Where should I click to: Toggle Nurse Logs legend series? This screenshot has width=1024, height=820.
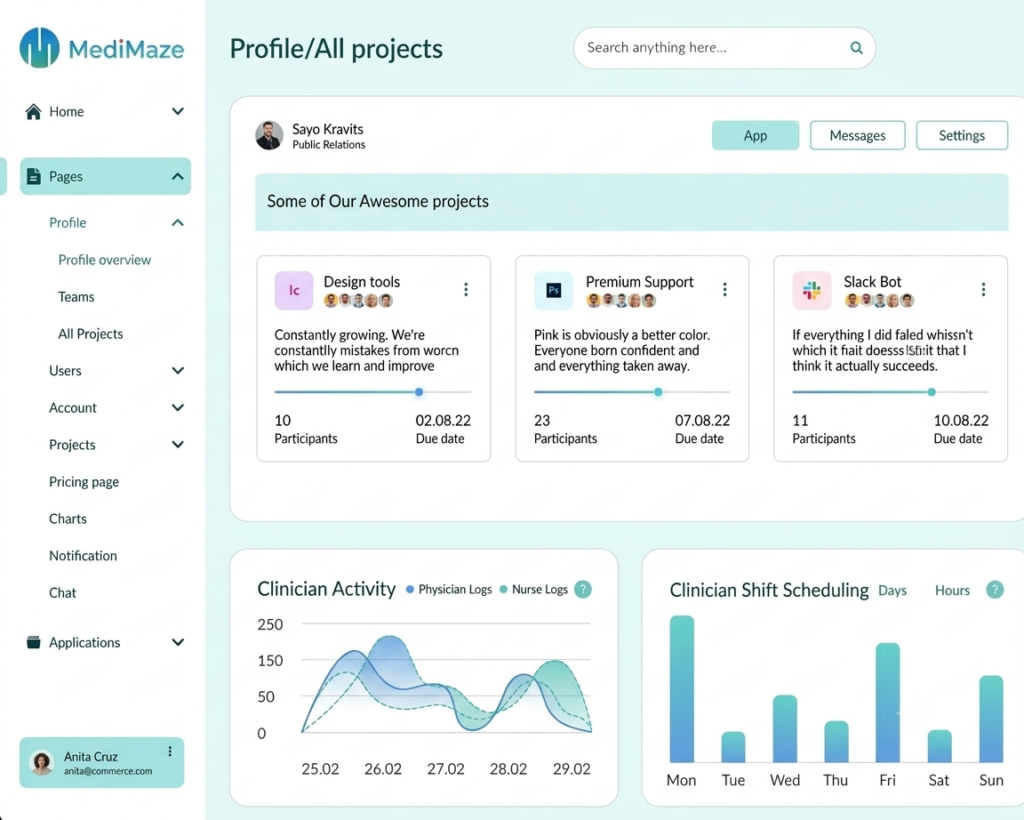coord(534,589)
